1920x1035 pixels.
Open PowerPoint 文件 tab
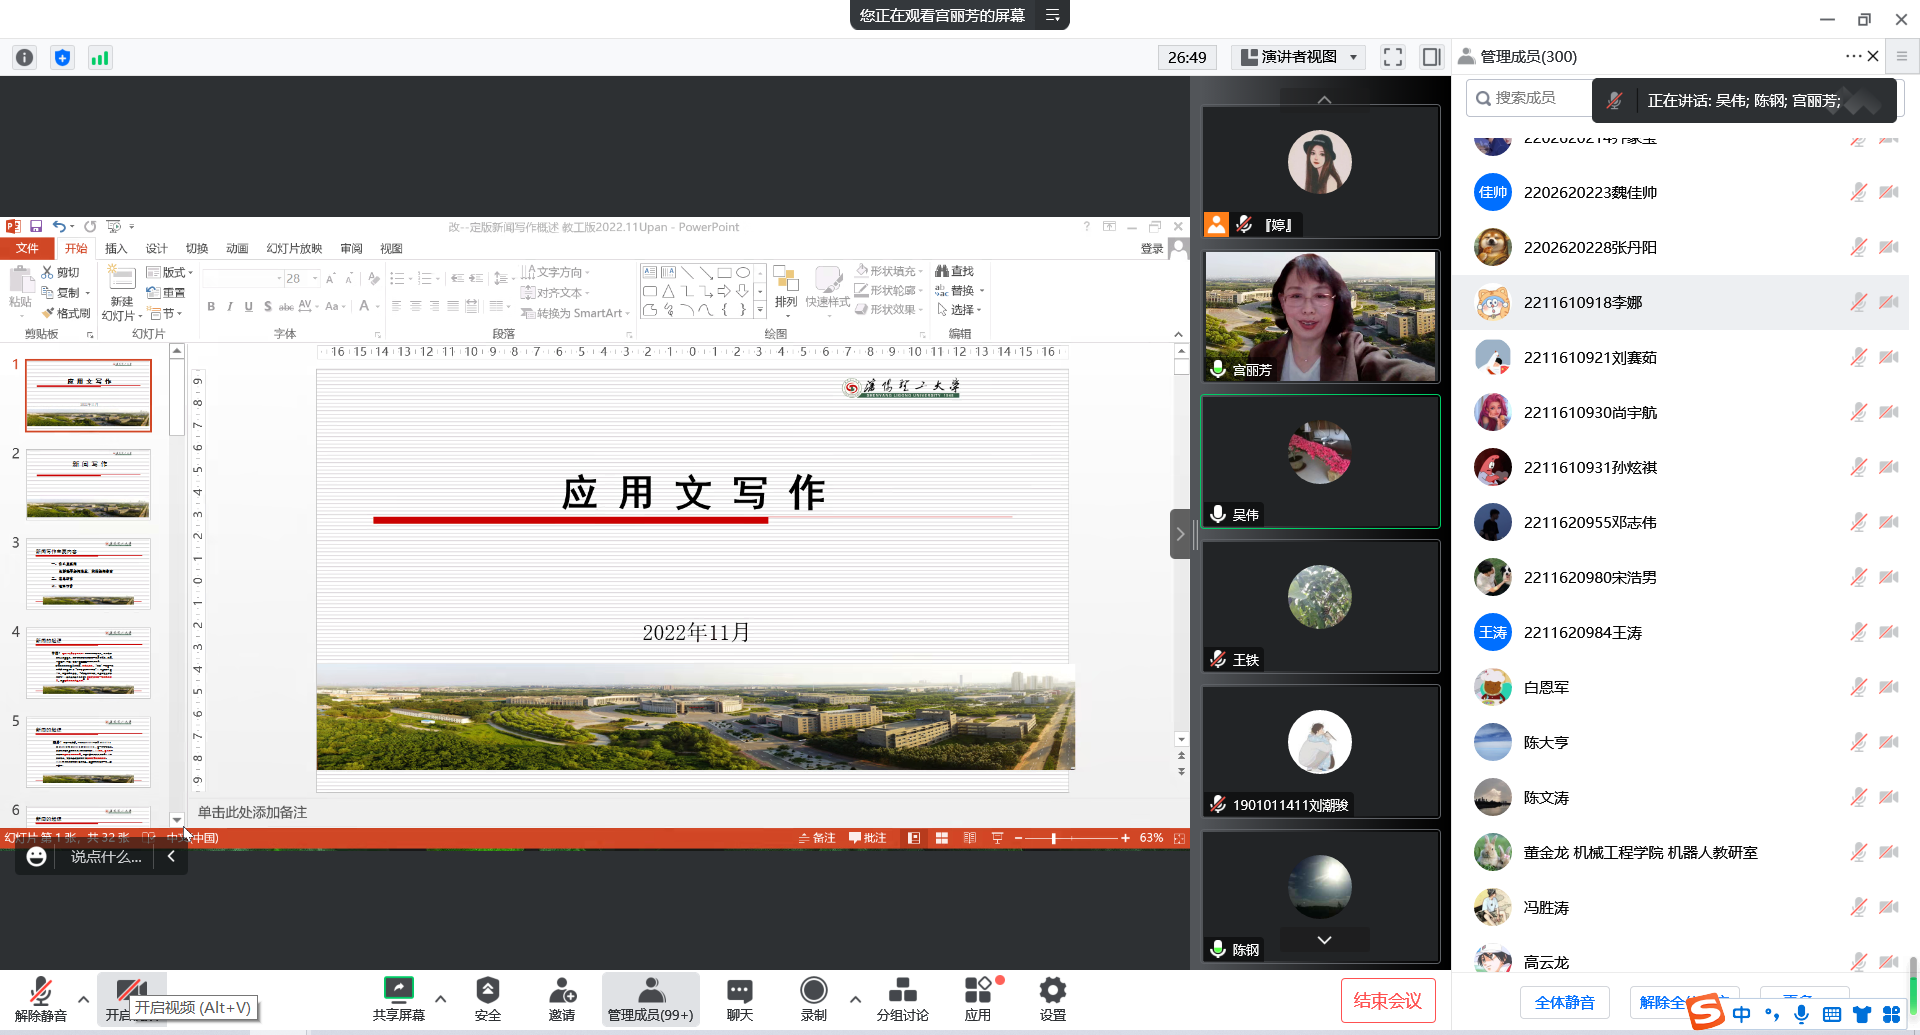tap(27, 248)
